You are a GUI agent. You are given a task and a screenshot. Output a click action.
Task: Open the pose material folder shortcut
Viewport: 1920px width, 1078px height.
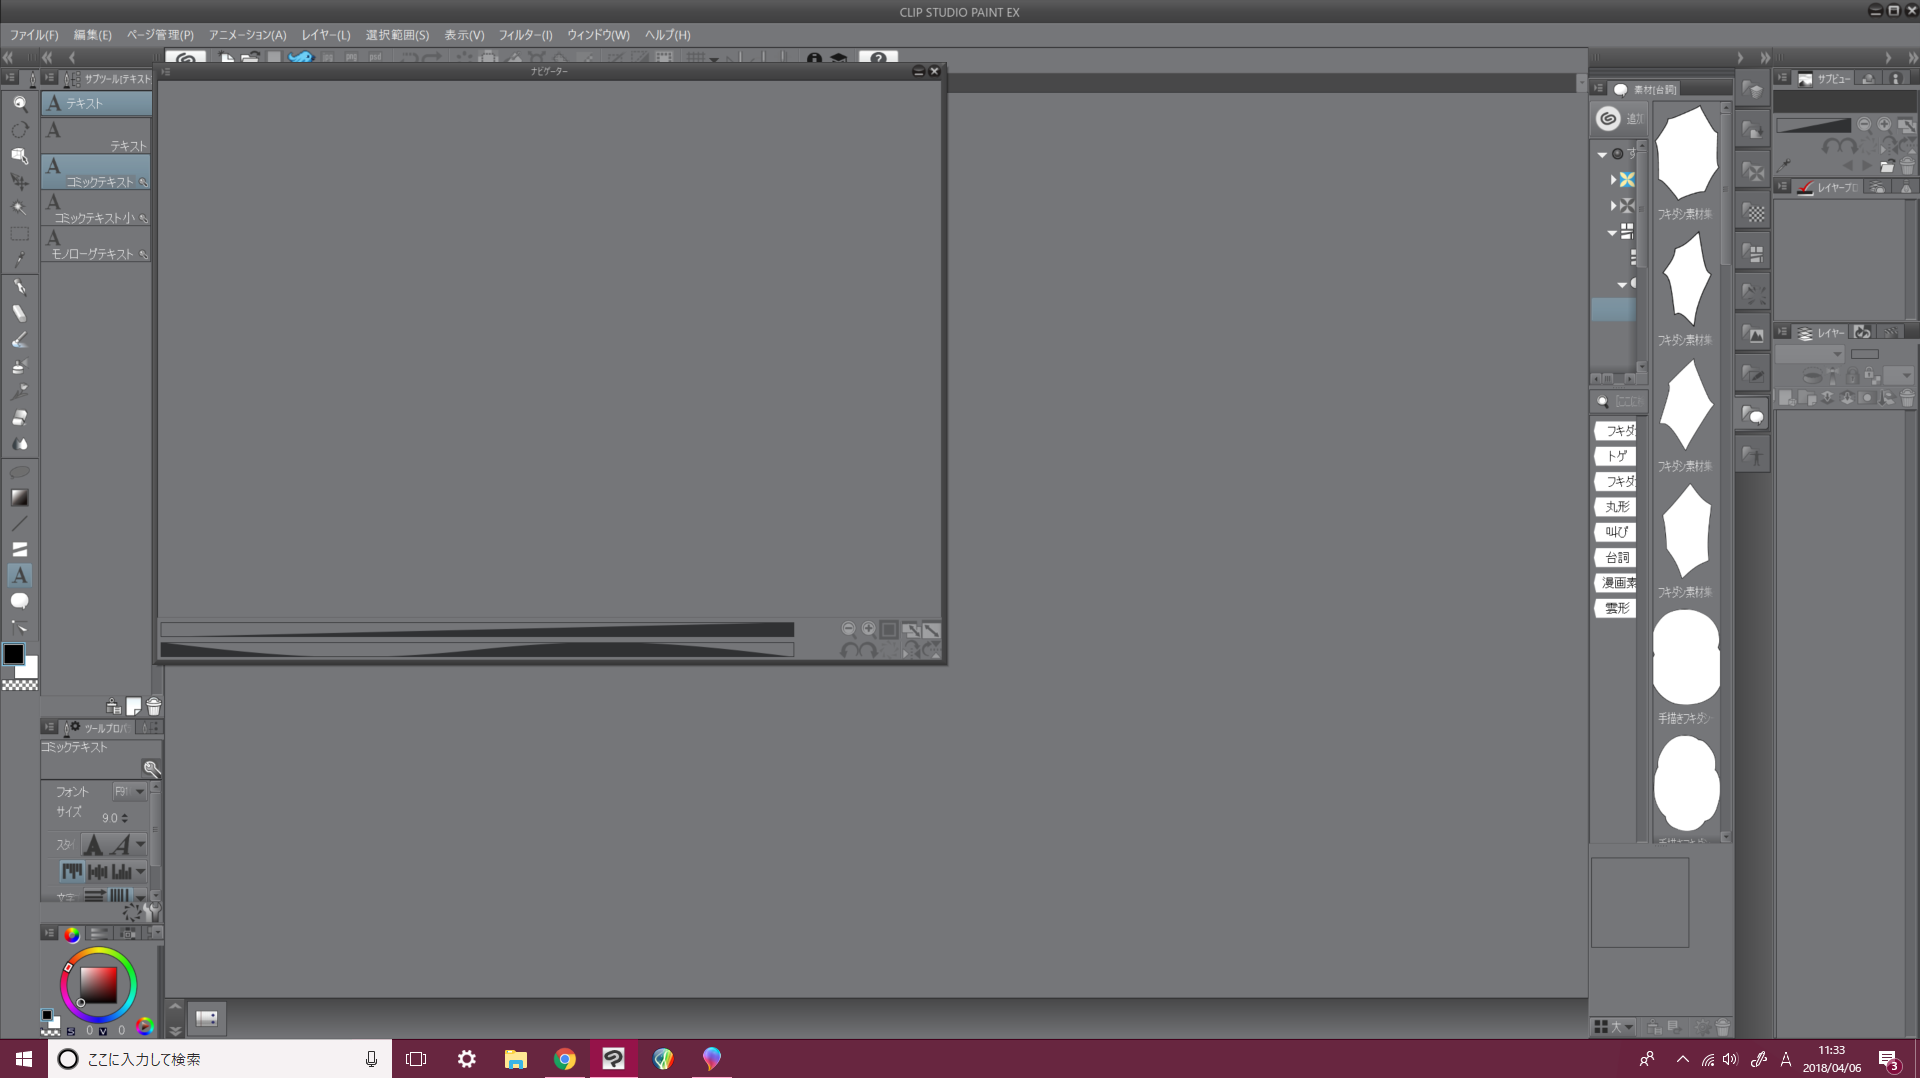tap(1753, 456)
